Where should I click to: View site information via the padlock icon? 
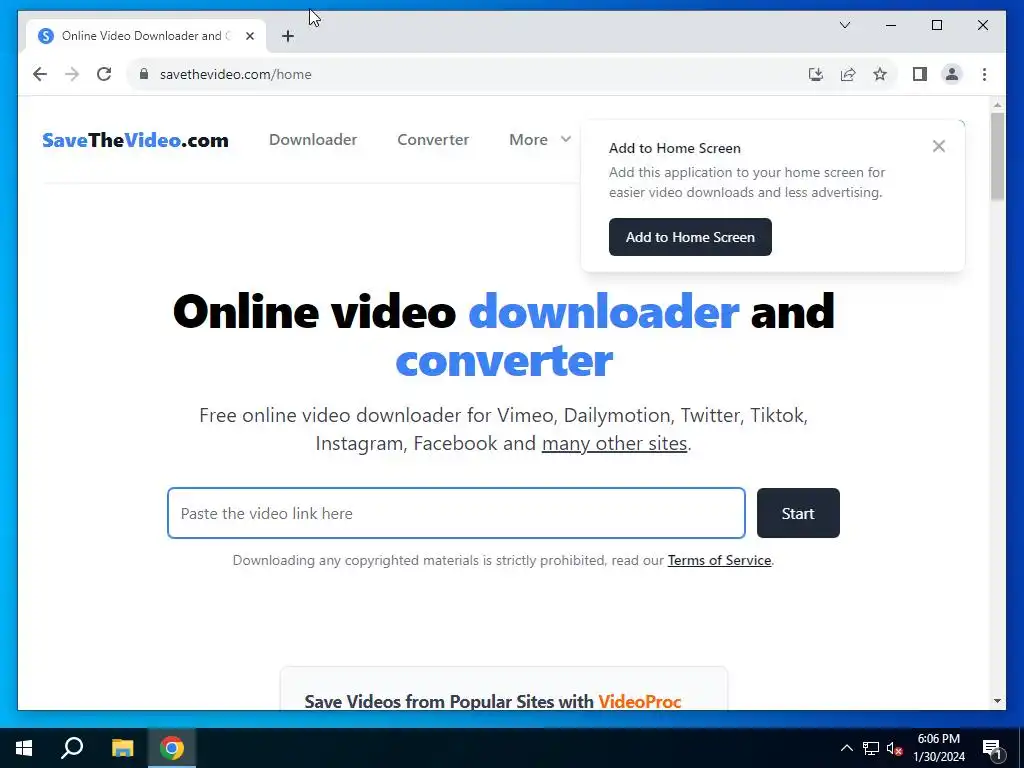[144, 74]
